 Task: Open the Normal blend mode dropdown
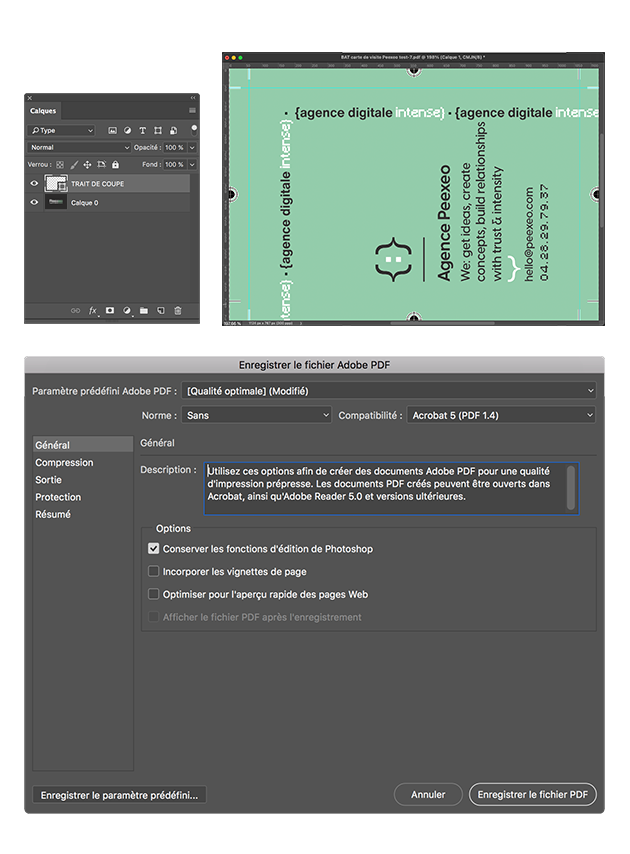79,148
